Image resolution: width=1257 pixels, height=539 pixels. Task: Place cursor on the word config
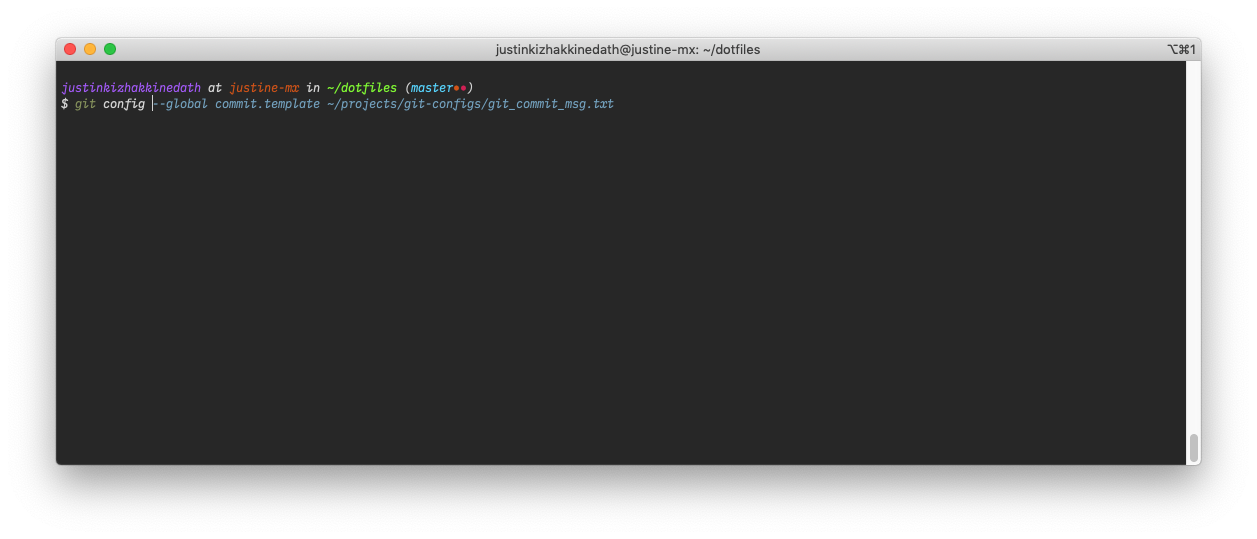[124, 104]
